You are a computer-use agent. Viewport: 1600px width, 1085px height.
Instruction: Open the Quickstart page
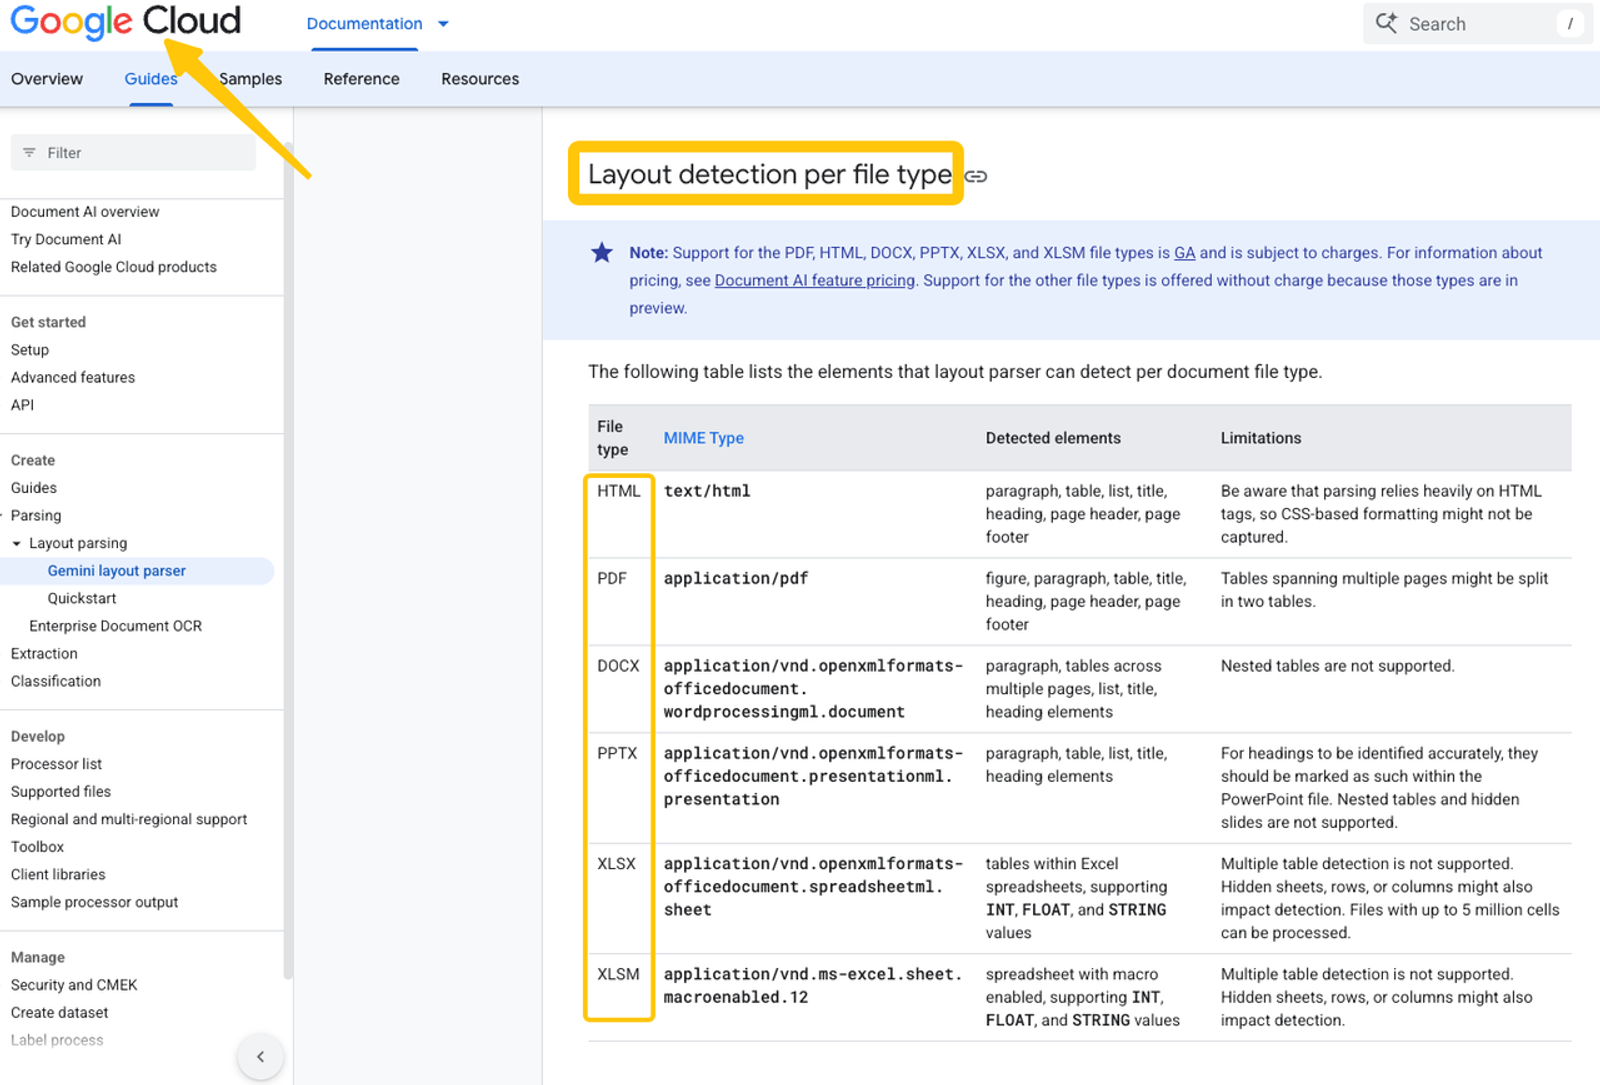[82, 599]
